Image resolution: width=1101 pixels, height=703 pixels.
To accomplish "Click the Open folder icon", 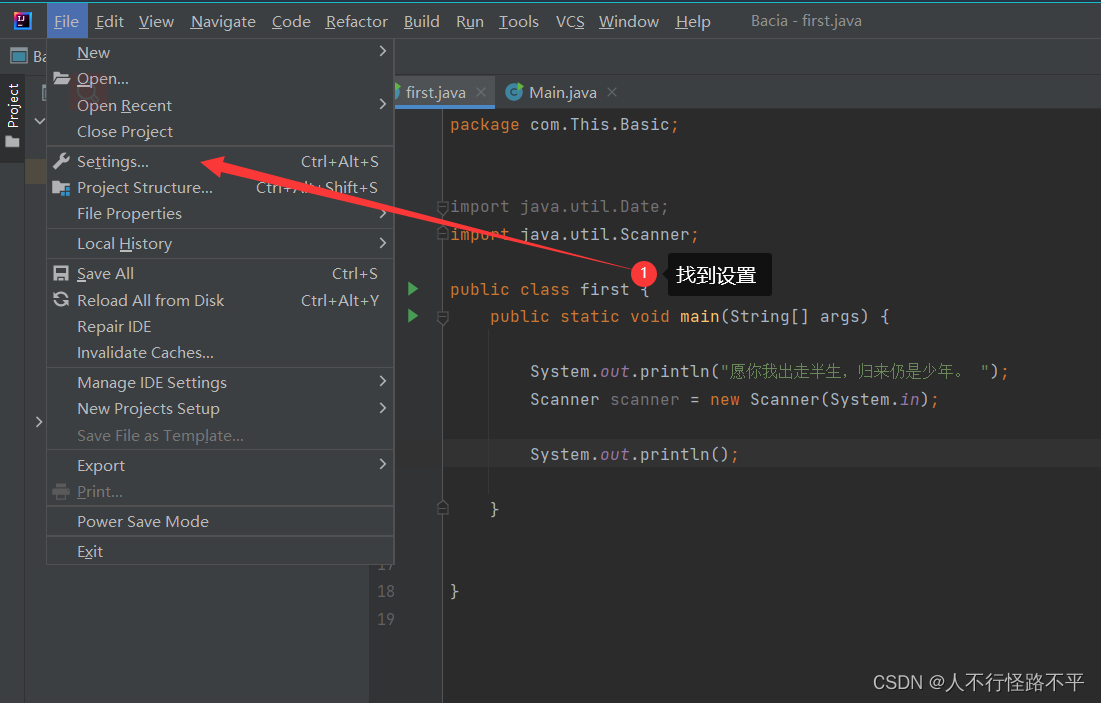I will tap(61, 78).
